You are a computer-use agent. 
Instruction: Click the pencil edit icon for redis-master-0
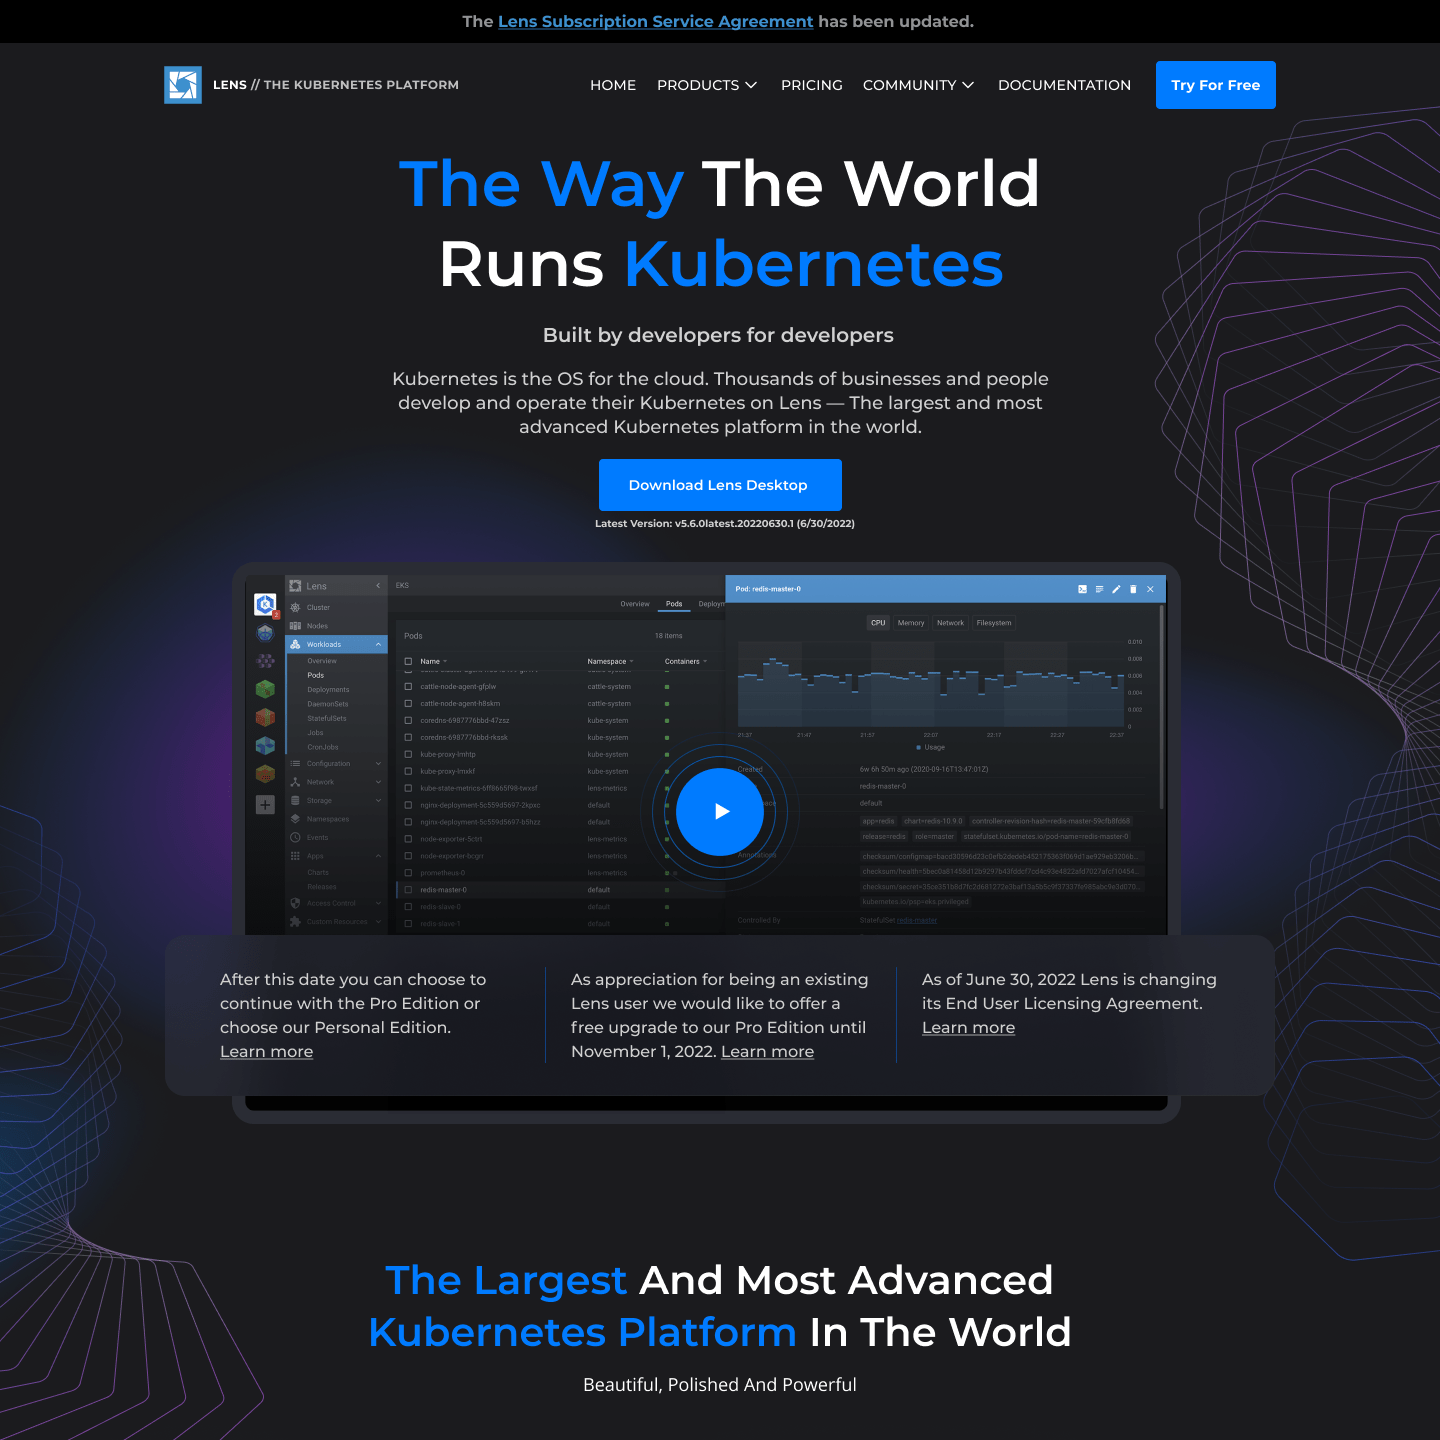[x=1116, y=589]
